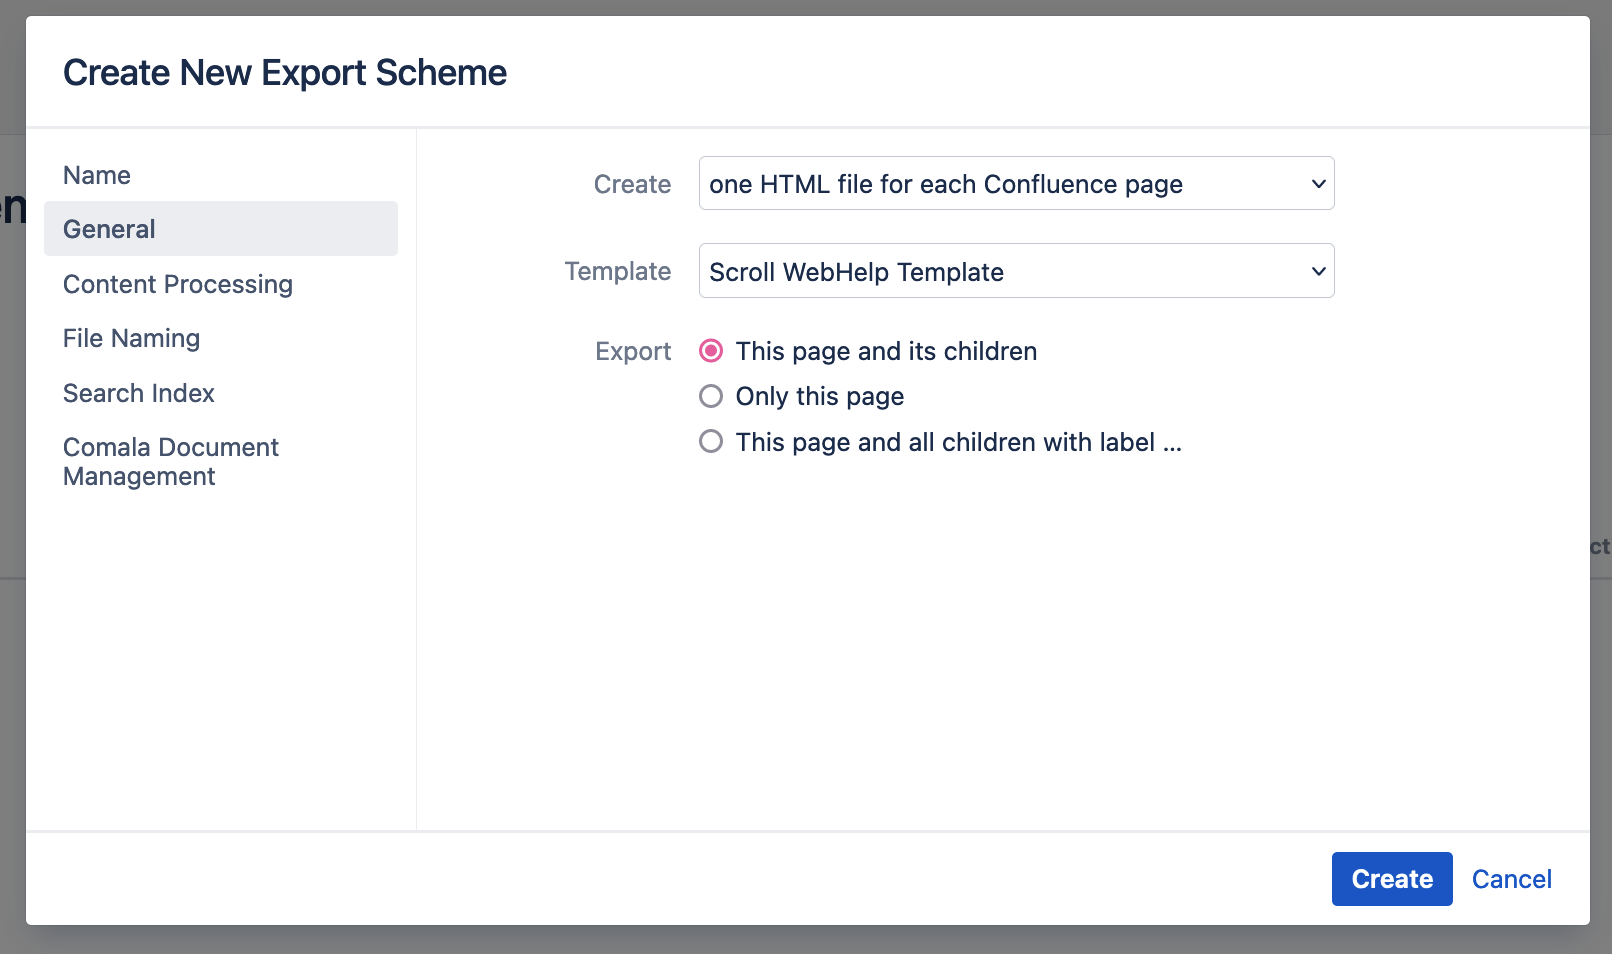Open the Content Processing section
This screenshot has height=954, width=1612.
177,284
